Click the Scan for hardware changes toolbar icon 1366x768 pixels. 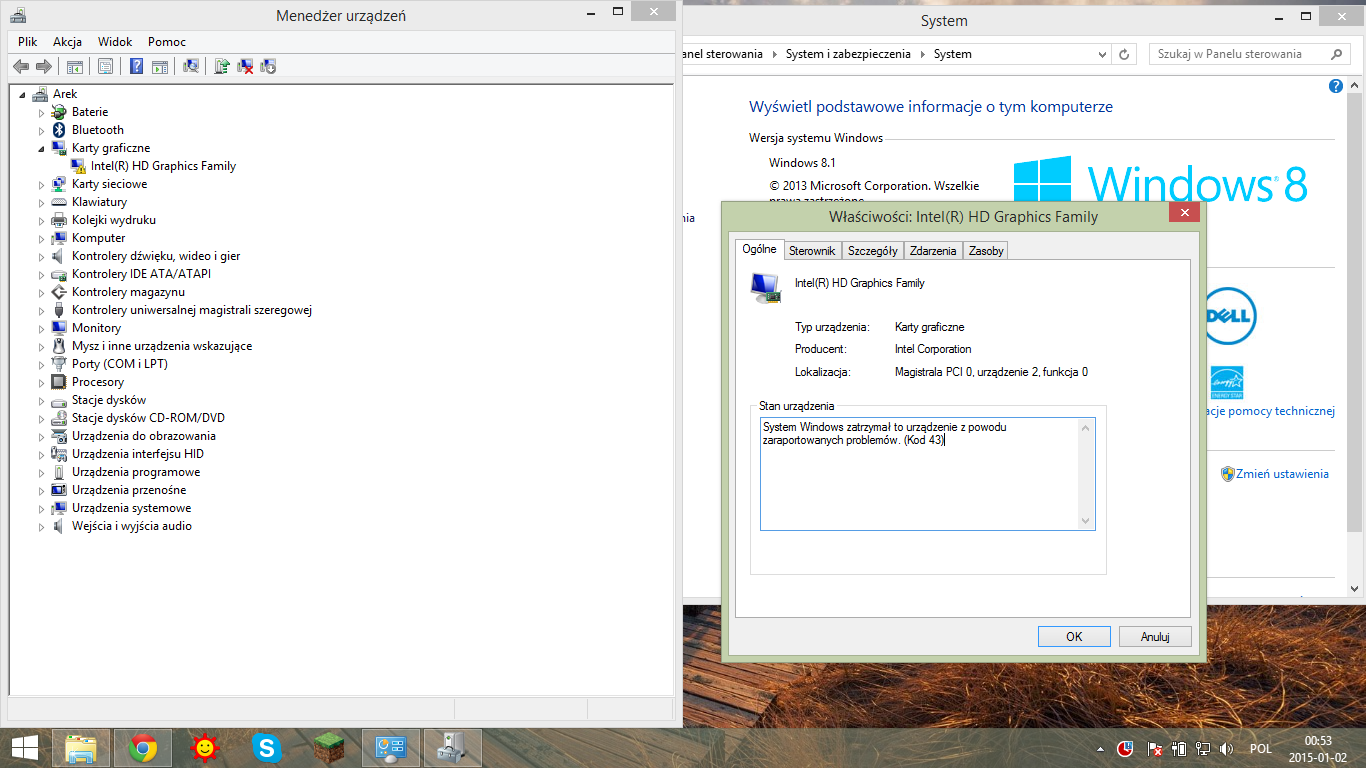click(191, 66)
